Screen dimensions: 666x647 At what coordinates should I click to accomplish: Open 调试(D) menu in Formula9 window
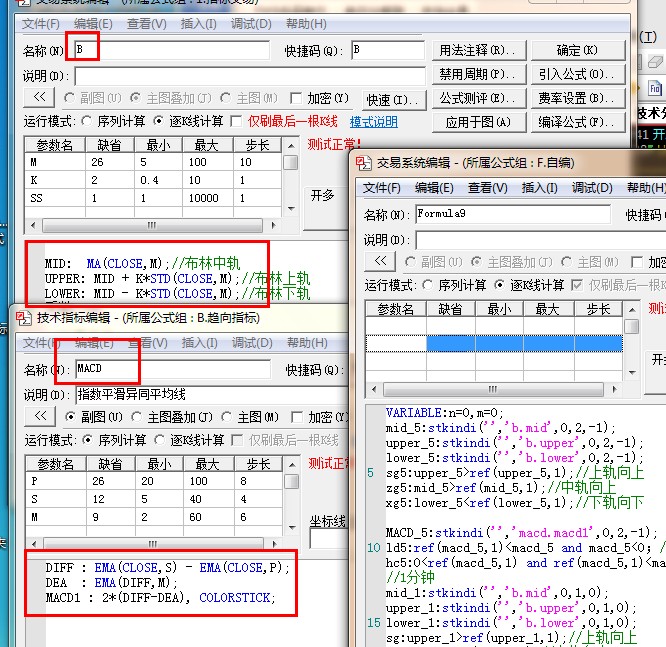[592, 188]
